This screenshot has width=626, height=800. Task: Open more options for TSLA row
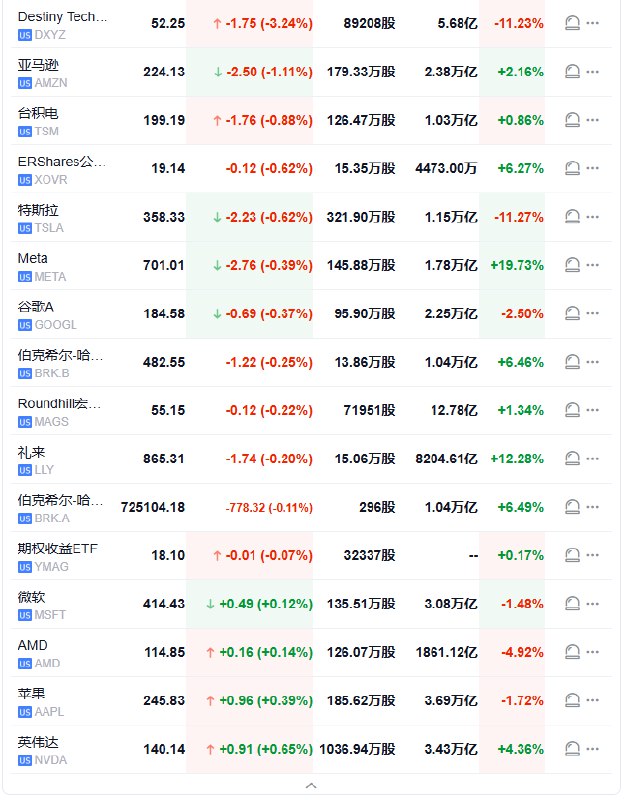(x=592, y=217)
